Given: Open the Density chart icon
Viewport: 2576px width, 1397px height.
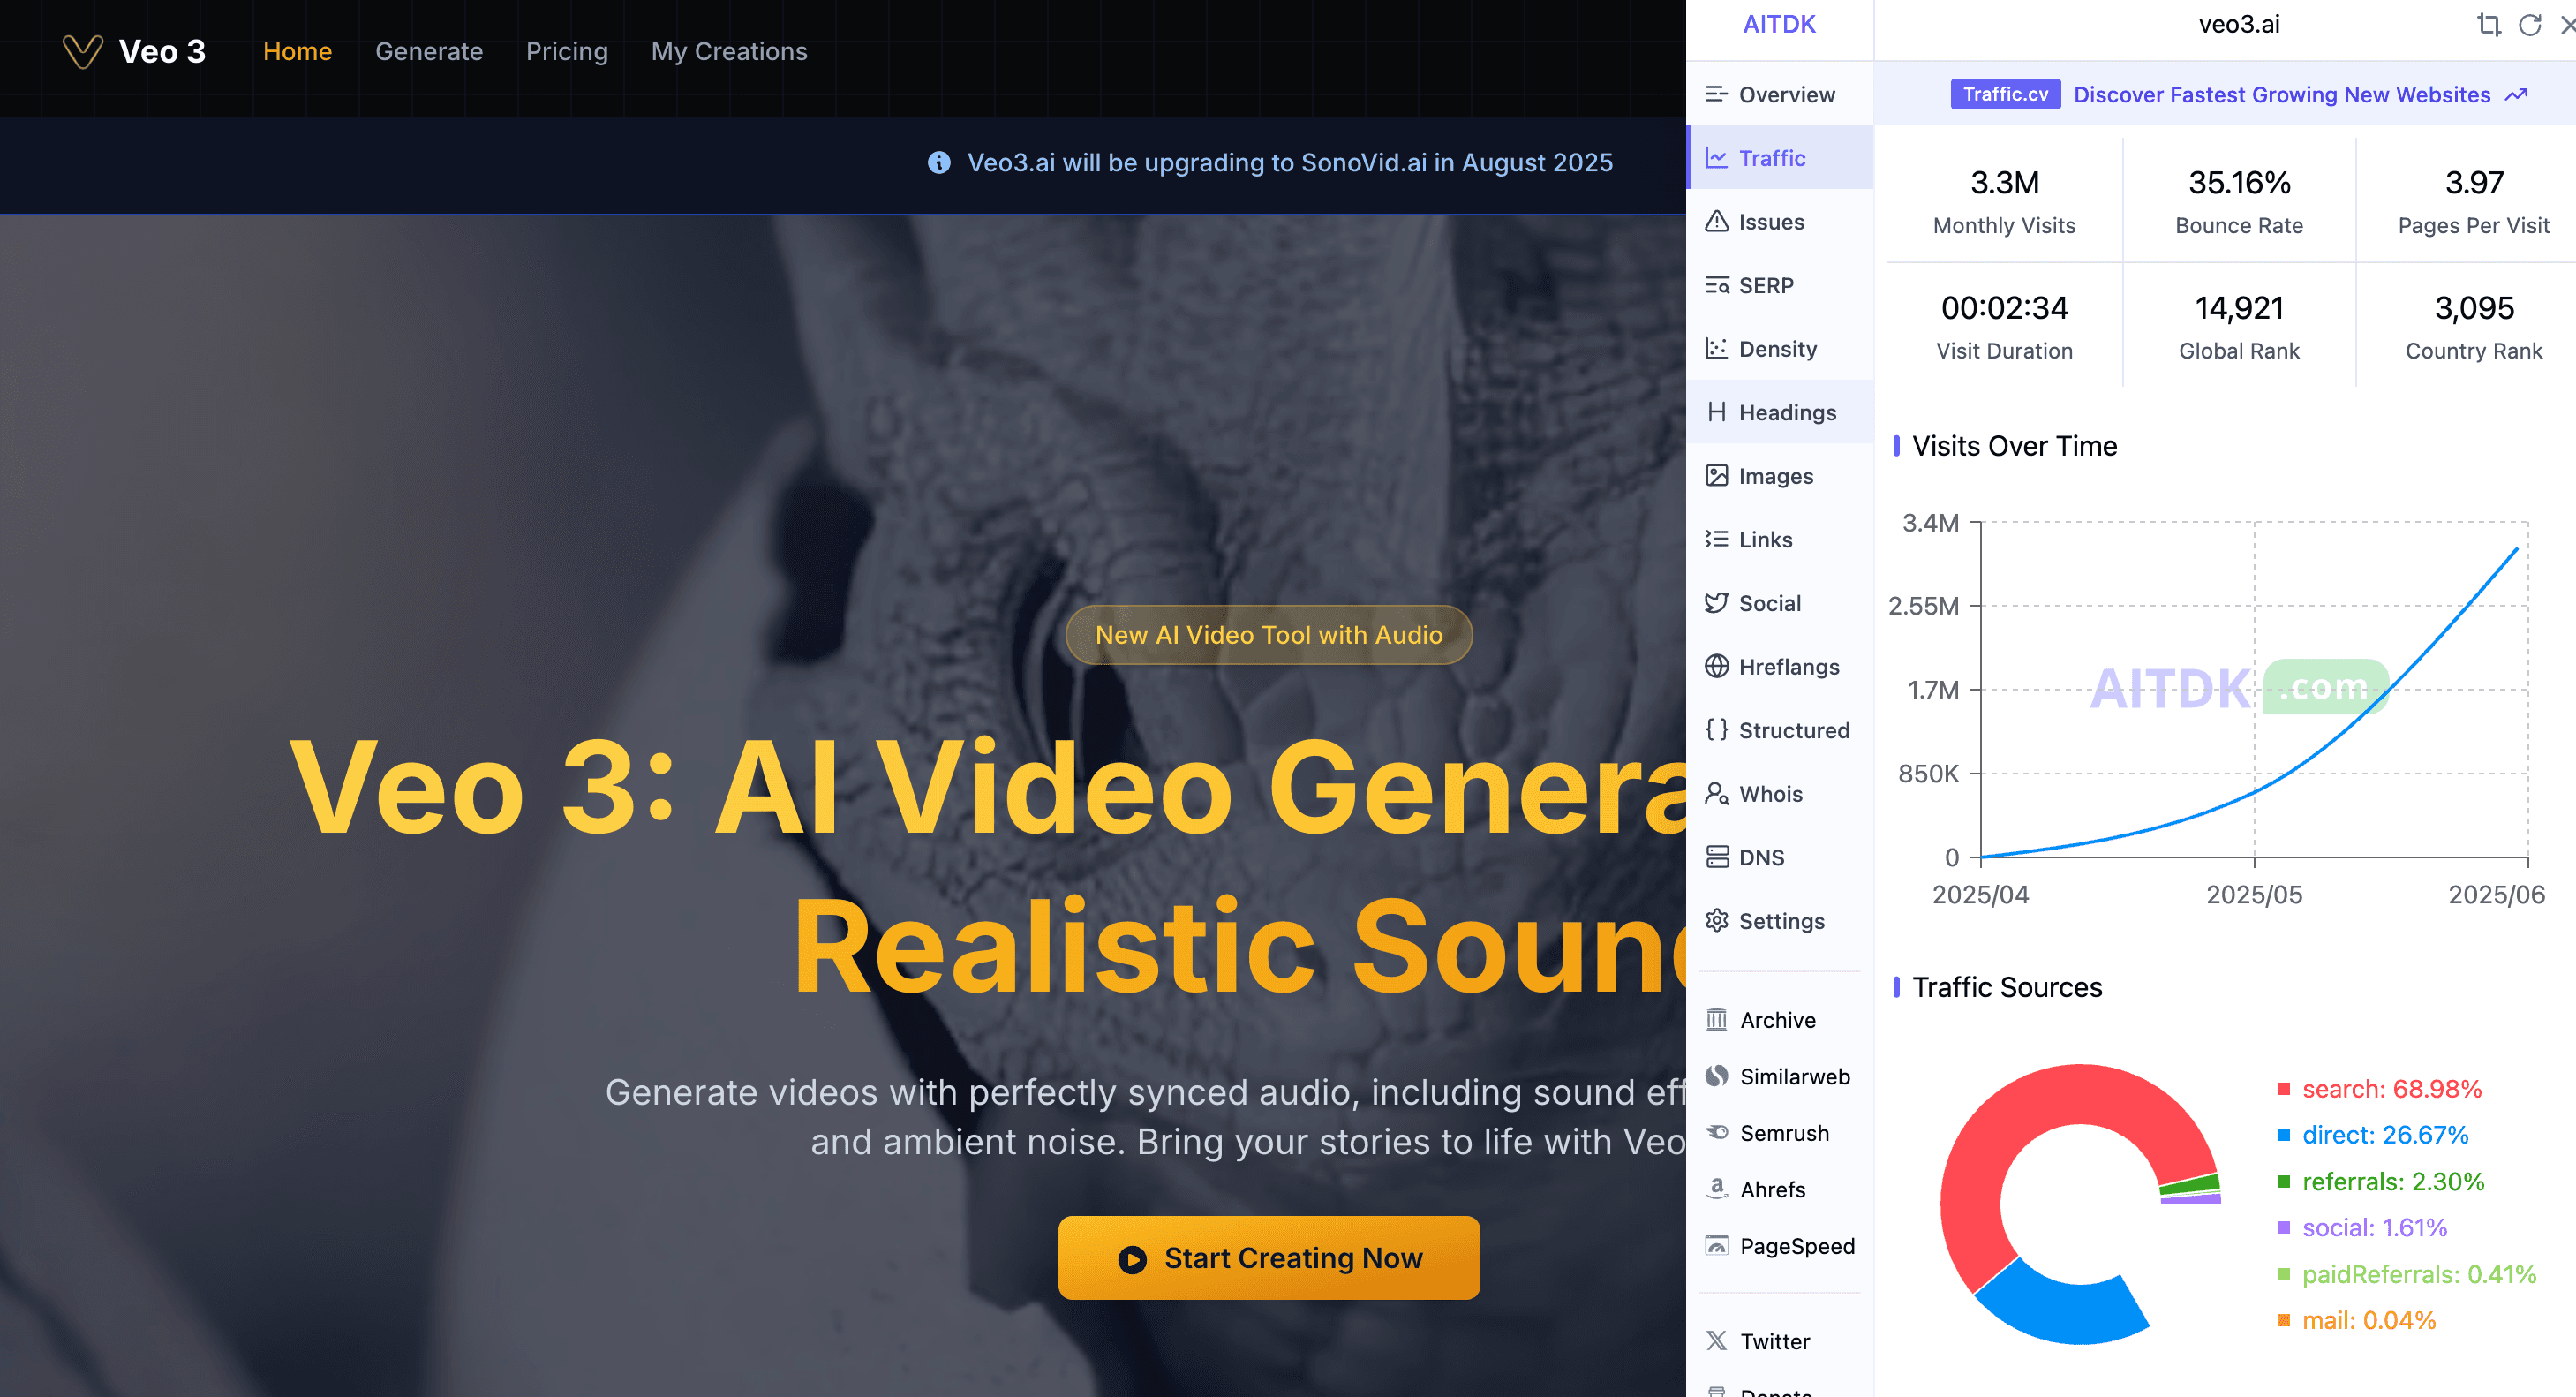Looking at the screenshot, I should pyautogui.click(x=1717, y=348).
